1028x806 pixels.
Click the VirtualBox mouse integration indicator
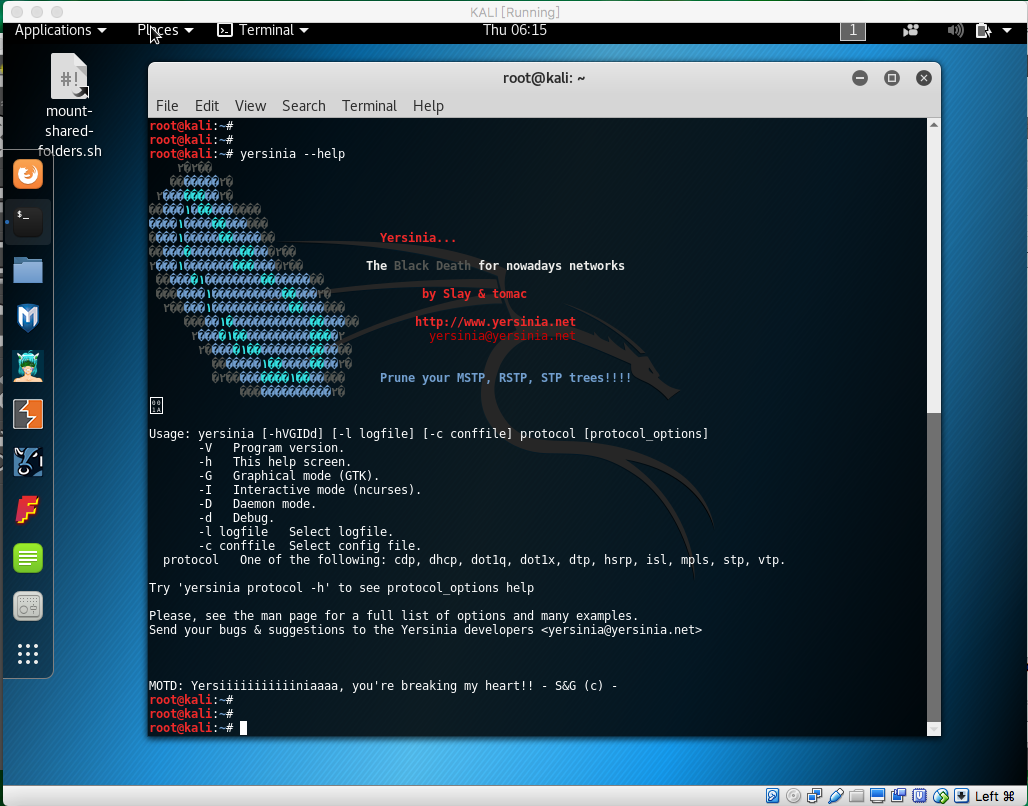(x=940, y=796)
